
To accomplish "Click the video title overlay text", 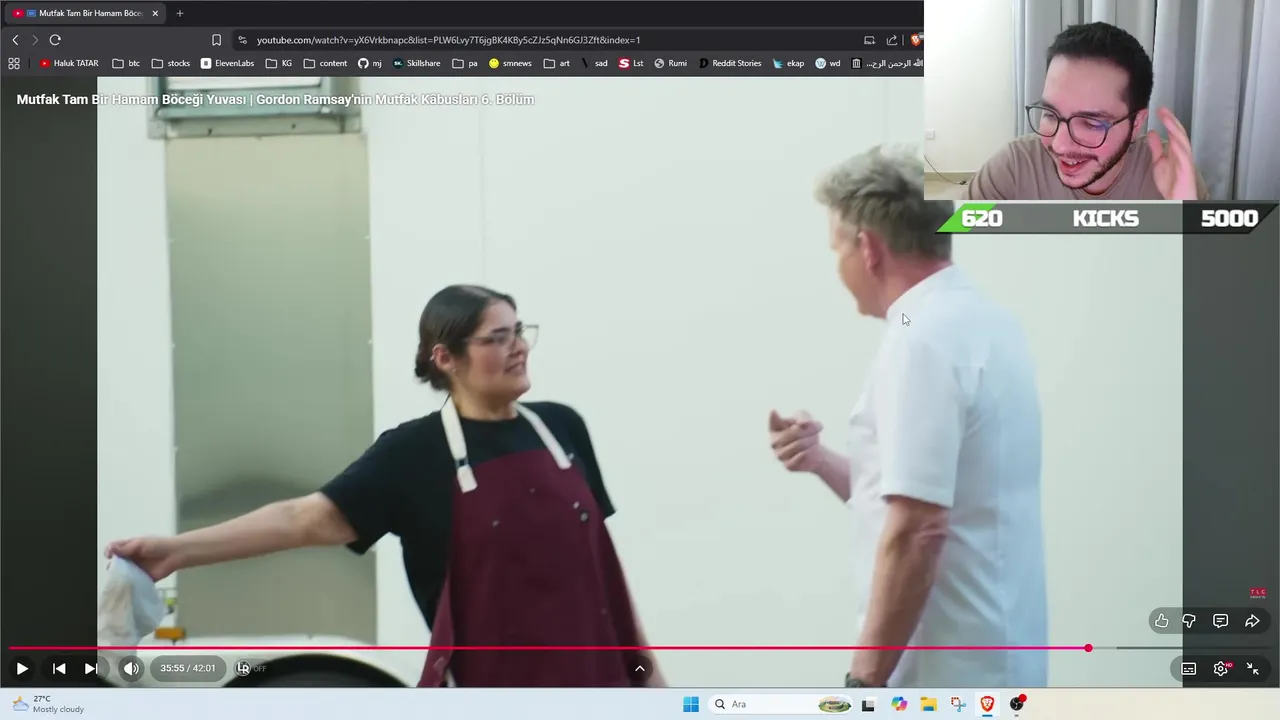I will coord(275,99).
